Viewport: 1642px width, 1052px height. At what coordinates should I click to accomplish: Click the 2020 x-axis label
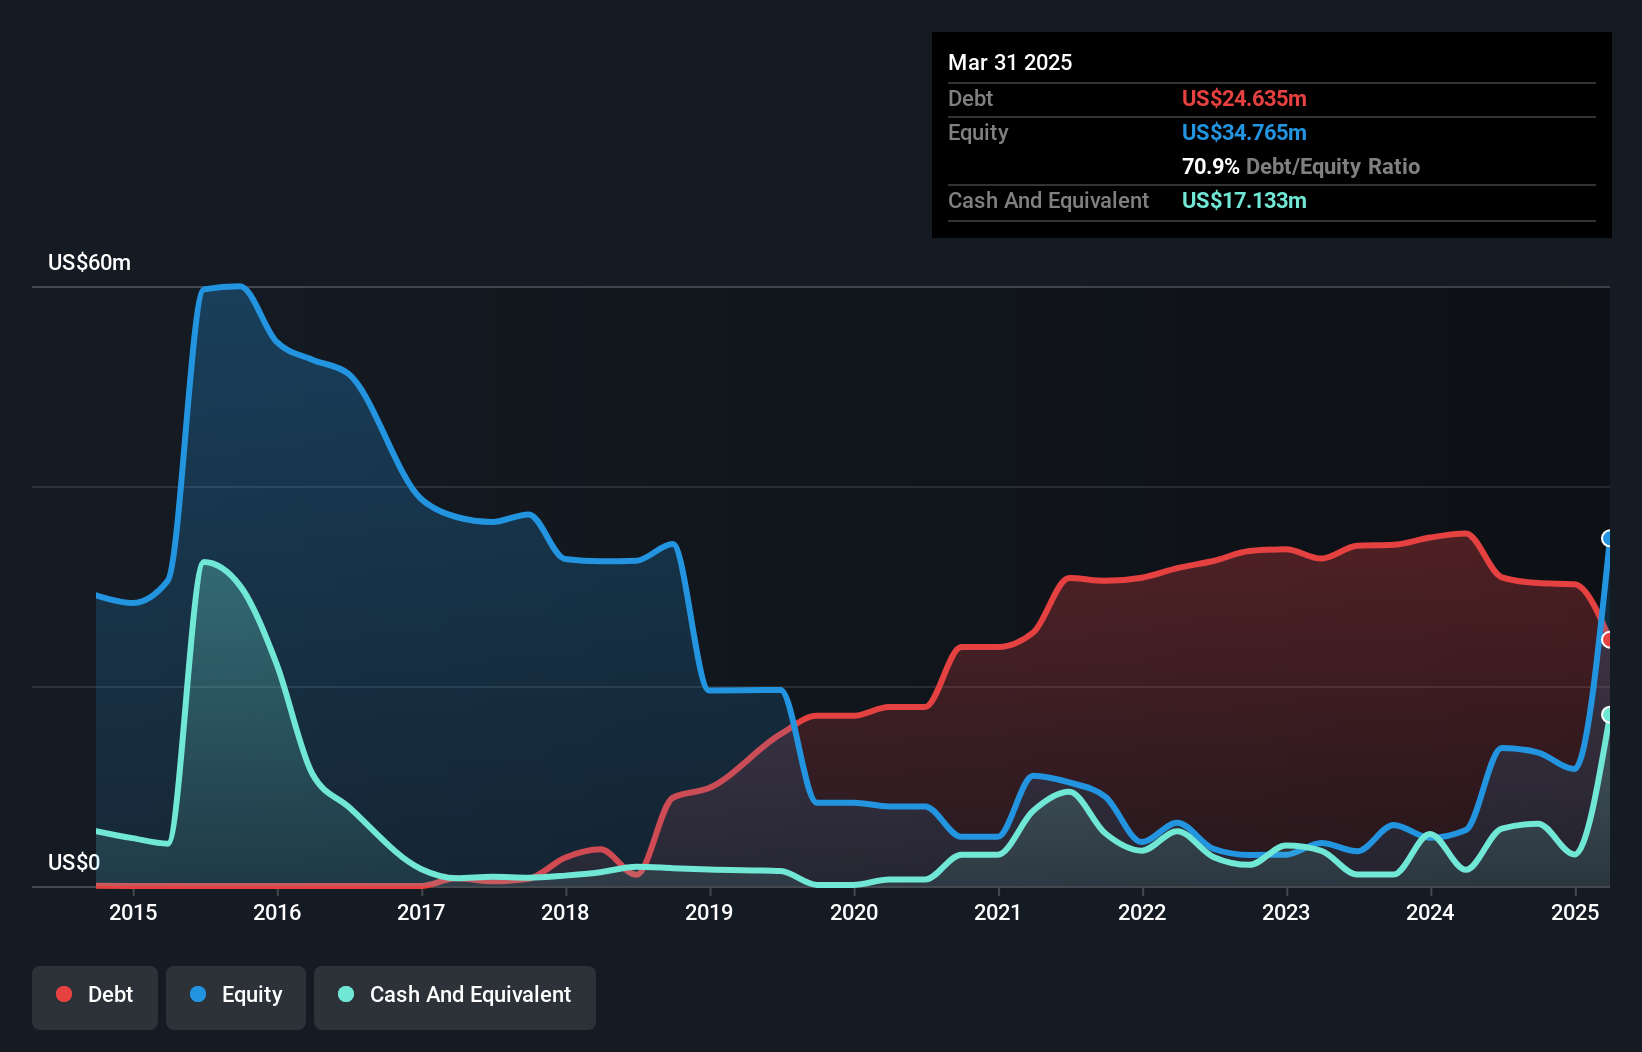tap(854, 912)
